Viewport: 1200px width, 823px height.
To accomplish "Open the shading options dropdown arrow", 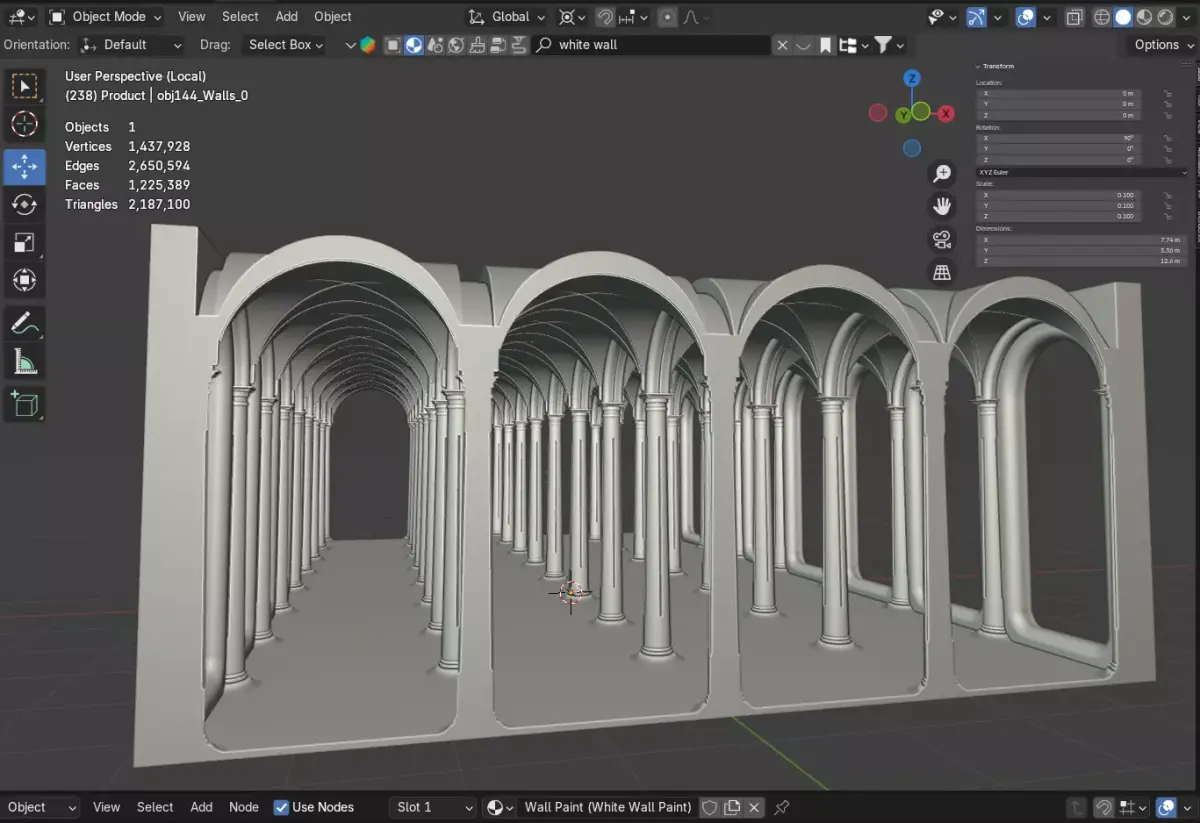I will (x=1187, y=17).
